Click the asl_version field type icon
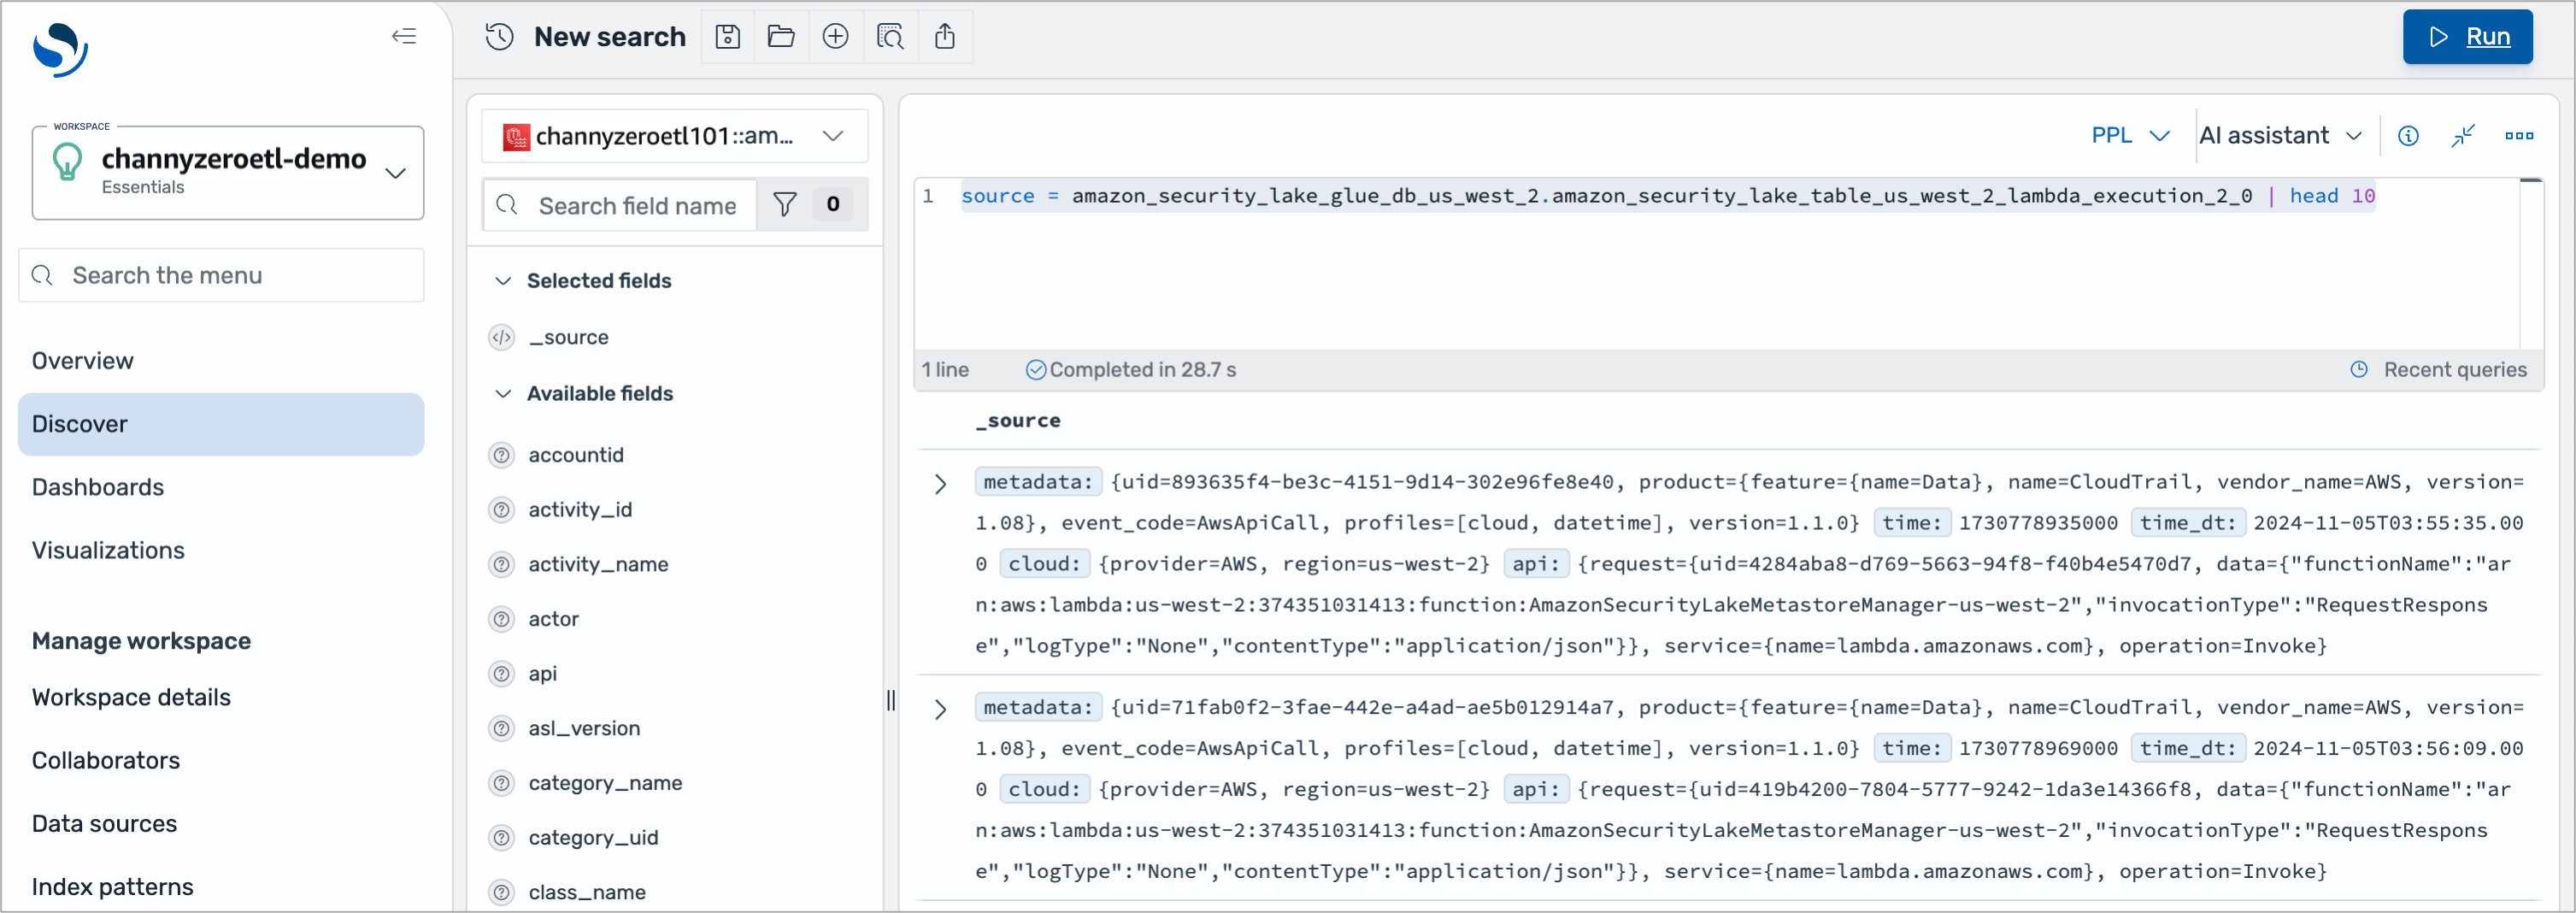This screenshot has width=2576, height=913. click(502, 729)
